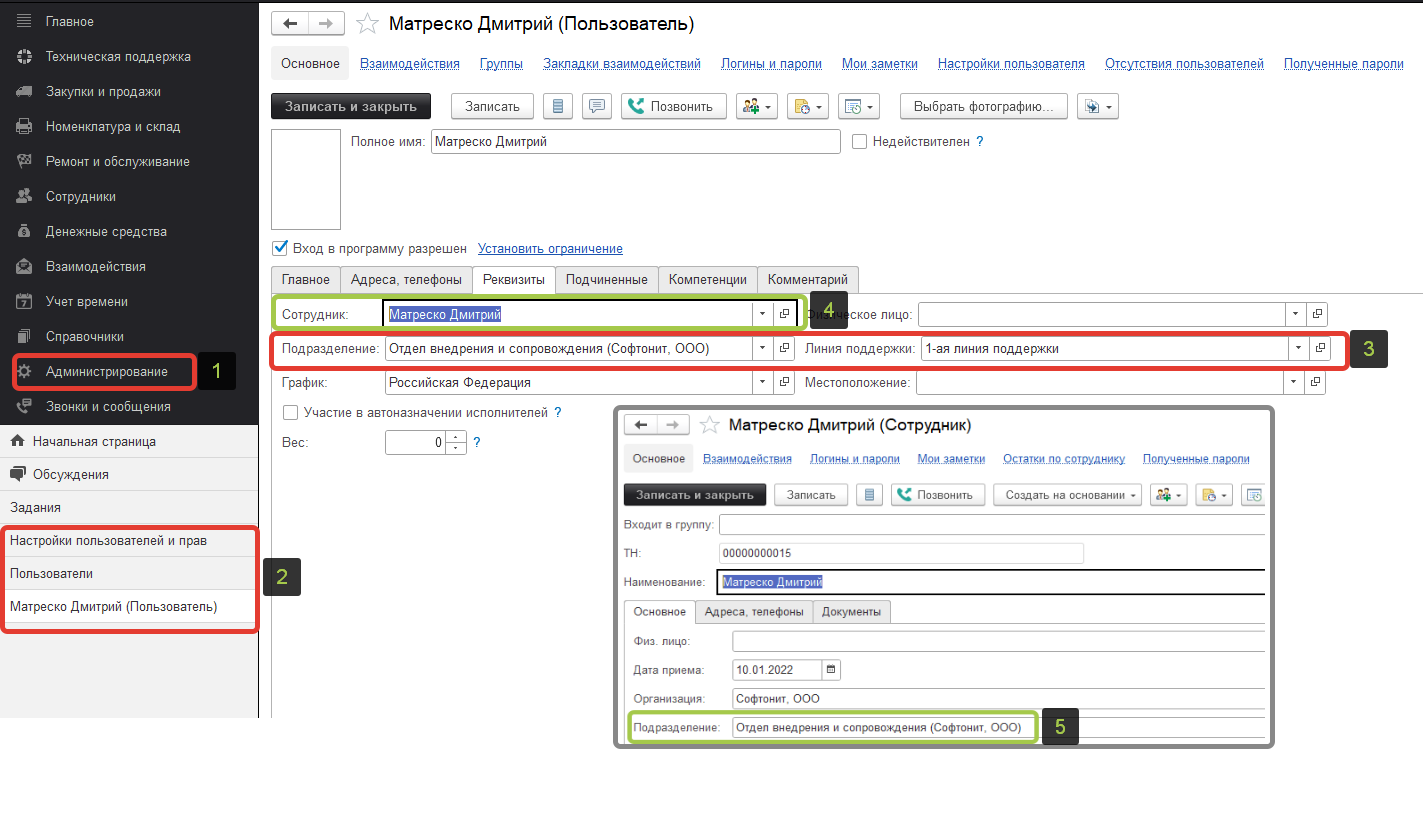
Task: Click the favorite star next to Матреско Дмитрий (Пользователь)
Action: coord(367,24)
